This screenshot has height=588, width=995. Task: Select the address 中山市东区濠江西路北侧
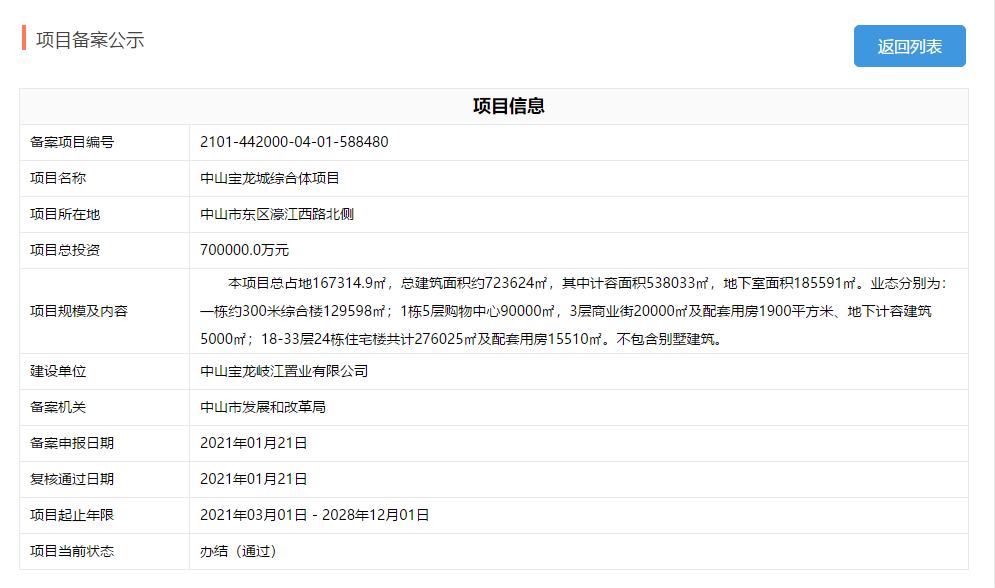[x=277, y=214]
